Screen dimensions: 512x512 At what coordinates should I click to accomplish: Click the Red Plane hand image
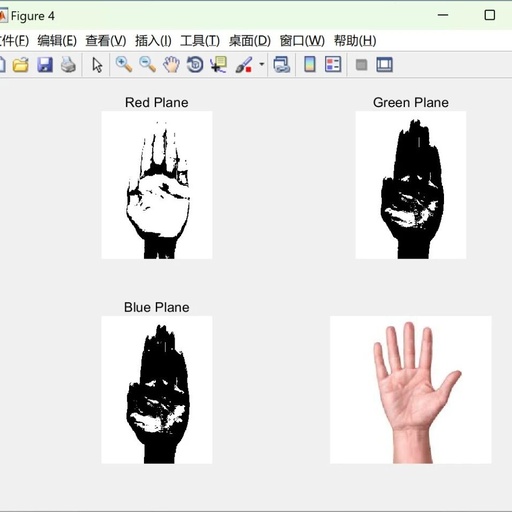click(157, 185)
